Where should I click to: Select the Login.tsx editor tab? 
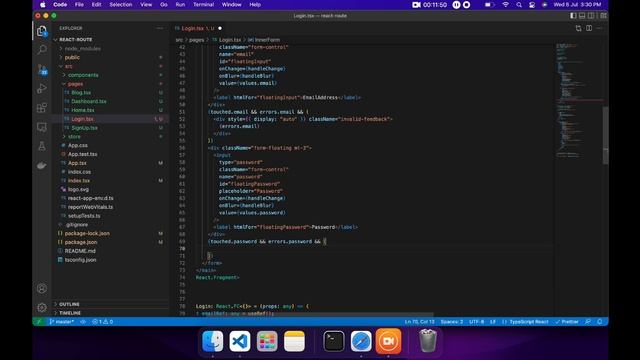click(x=198, y=28)
